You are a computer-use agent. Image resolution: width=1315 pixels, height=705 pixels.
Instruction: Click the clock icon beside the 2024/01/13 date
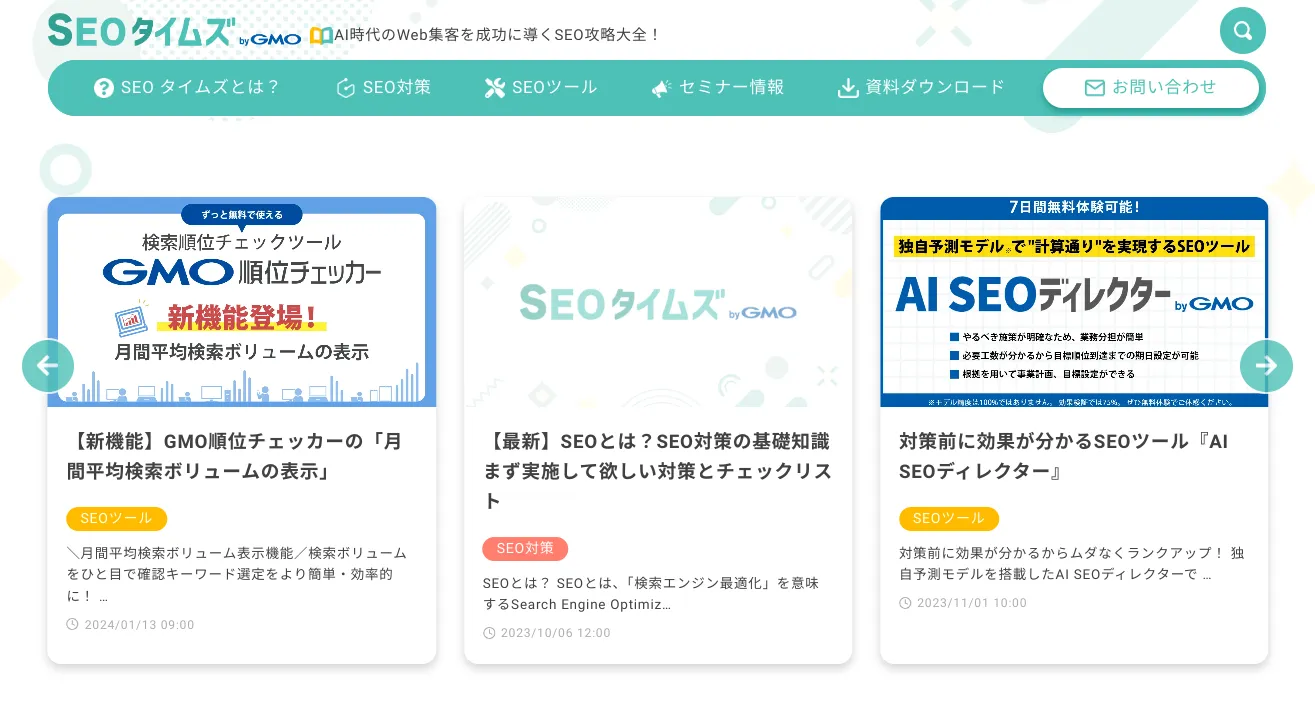pos(73,624)
